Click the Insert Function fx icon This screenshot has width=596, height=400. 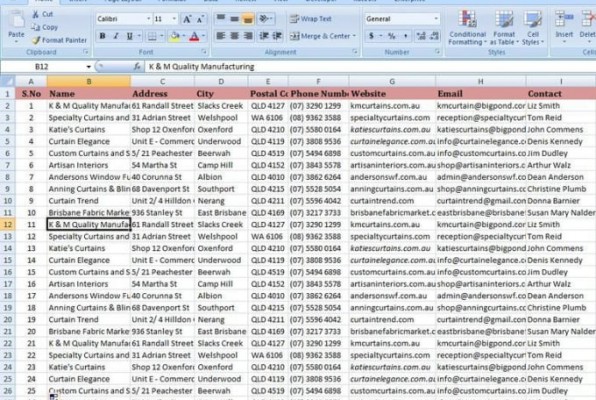(x=137, y=67)
